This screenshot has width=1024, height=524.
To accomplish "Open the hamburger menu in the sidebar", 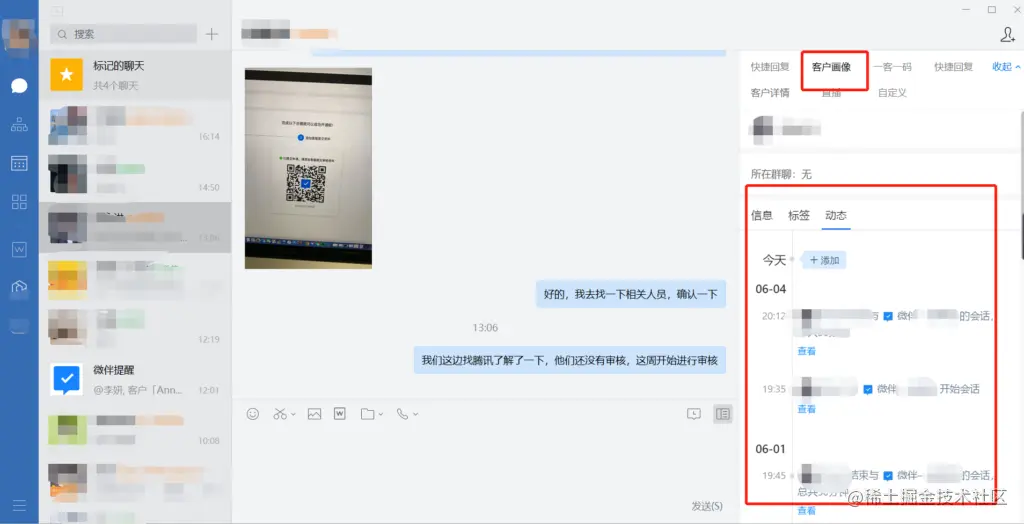I will (x=19, y=505).
